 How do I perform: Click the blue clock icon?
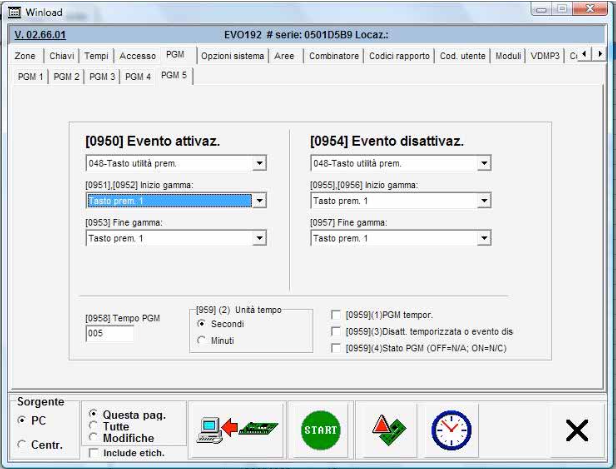[451, 430]
